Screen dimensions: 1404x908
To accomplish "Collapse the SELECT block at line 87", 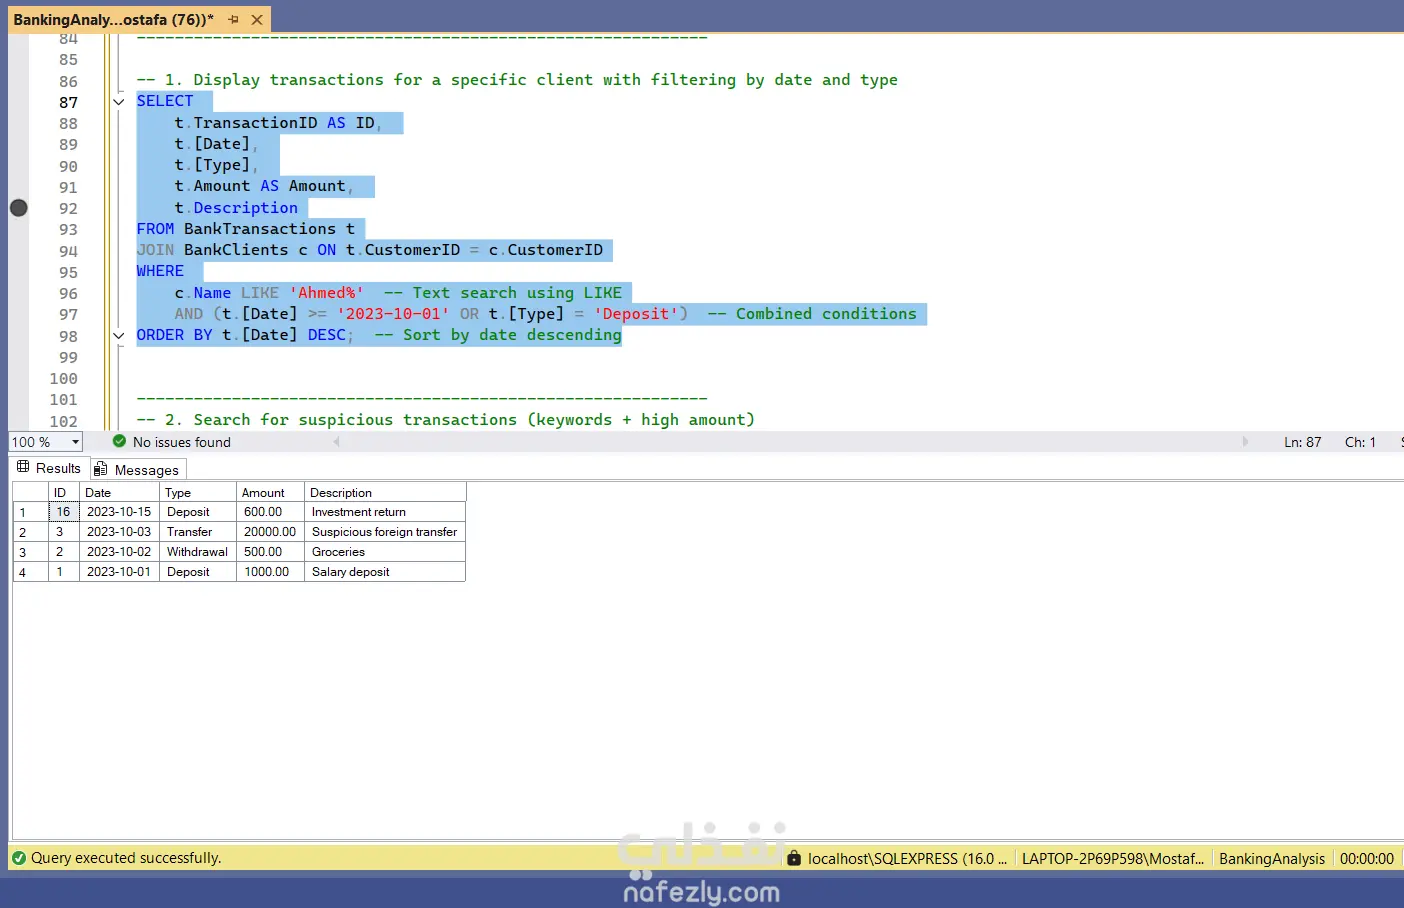I will tap(119, 102).
